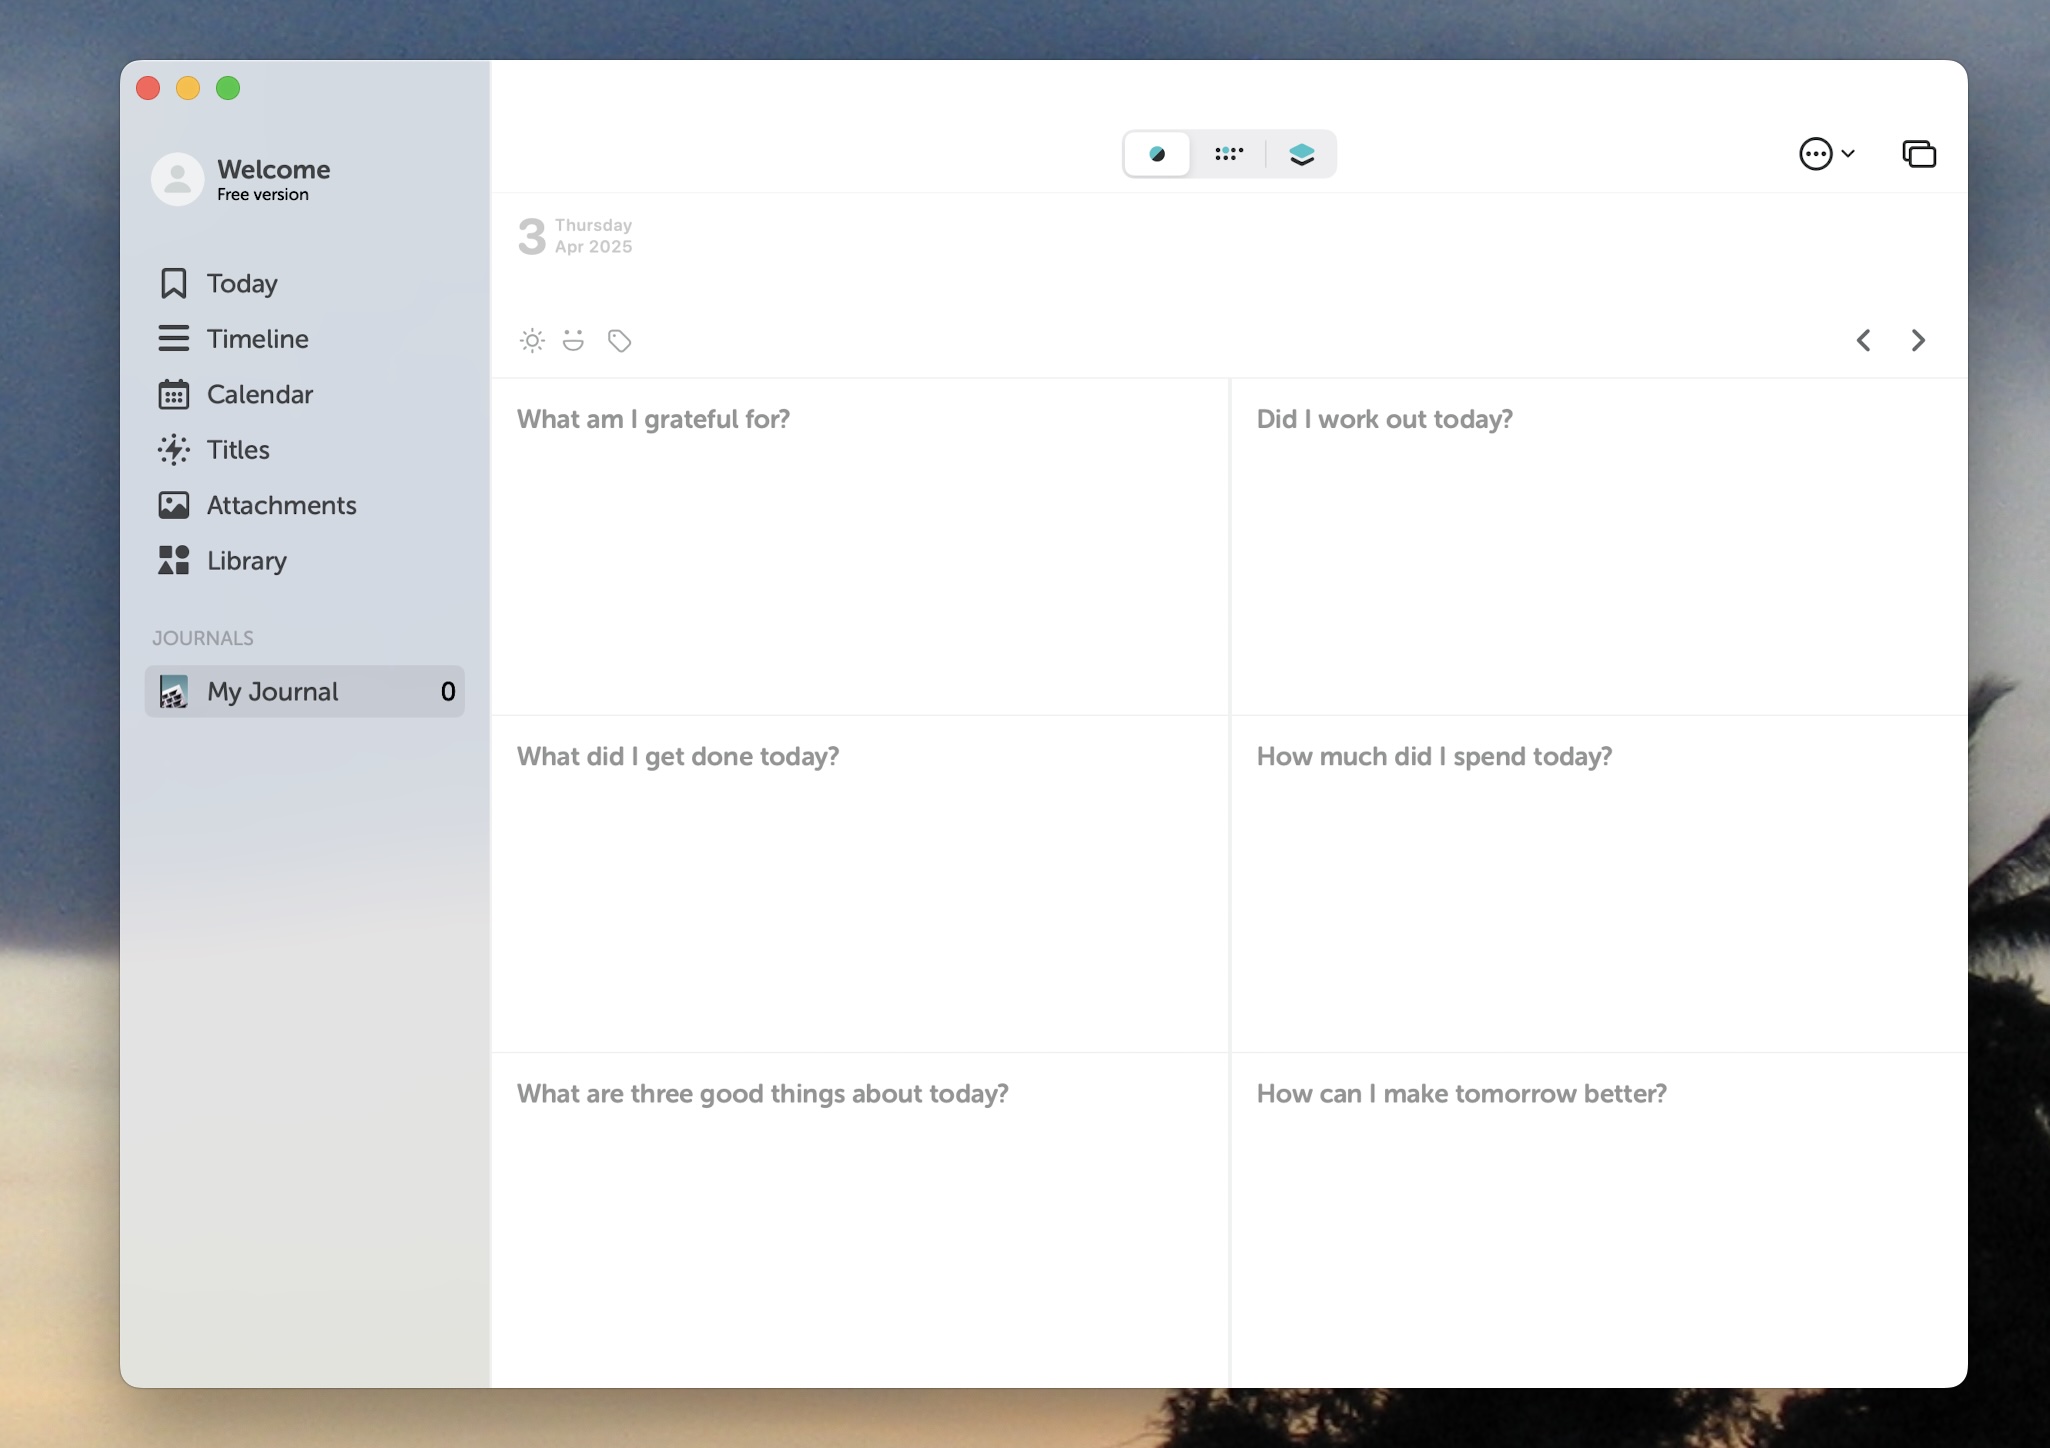Switch to the single-dot entry view
The height and width of the screenshot is (1448, 2050).
point(1157,154)
